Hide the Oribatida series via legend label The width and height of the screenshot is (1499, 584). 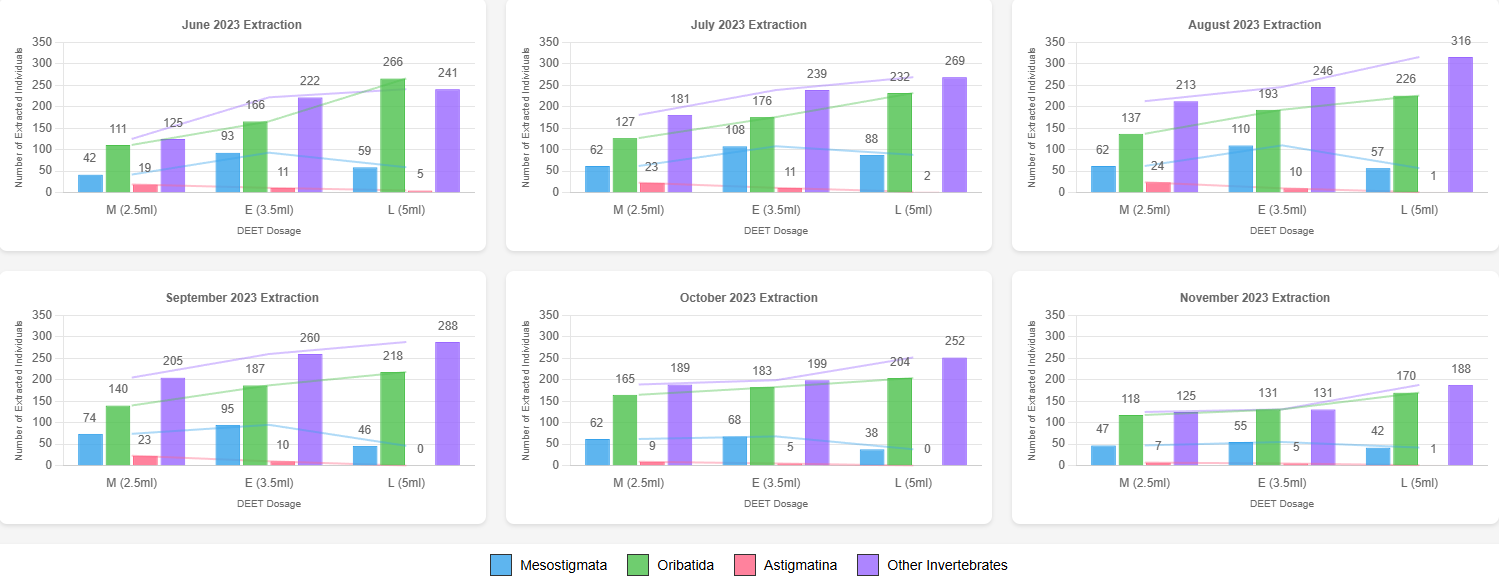pos(685,565)
